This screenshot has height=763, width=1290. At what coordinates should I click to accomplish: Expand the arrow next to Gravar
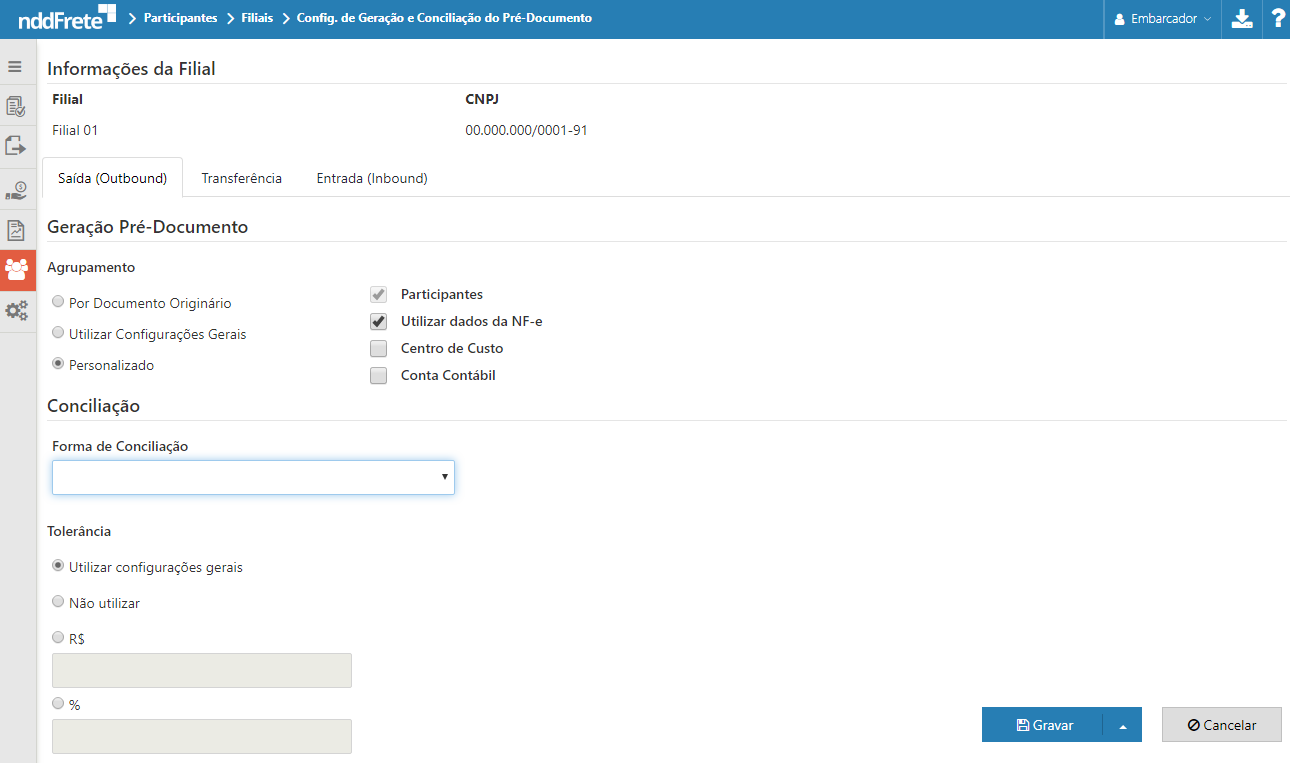coord(1122,726)
